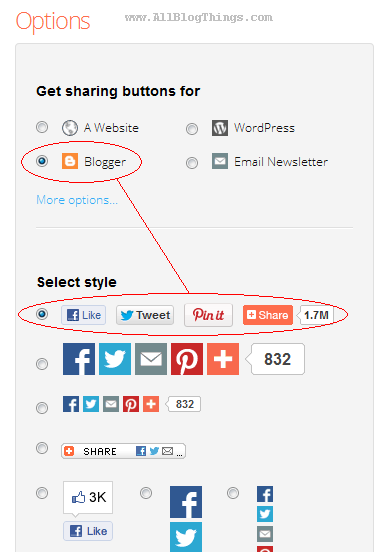The image size is (388, 552).
Task: Click the globe icon beside A Website
Action: (x=70, y=128)
